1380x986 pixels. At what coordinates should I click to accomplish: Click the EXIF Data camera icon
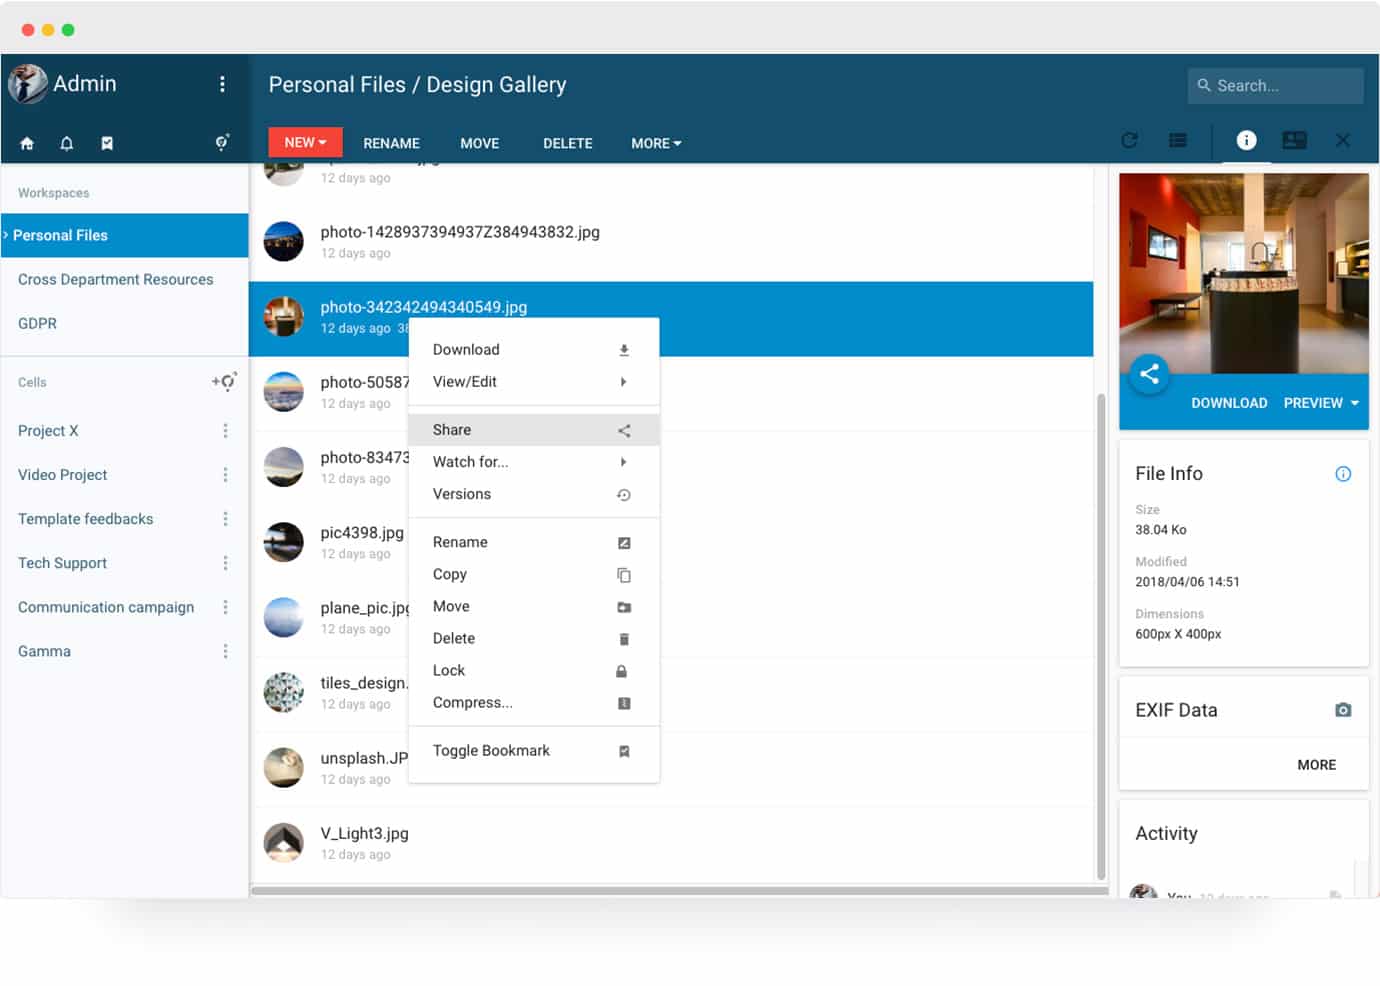click(x=1342, y=710)
